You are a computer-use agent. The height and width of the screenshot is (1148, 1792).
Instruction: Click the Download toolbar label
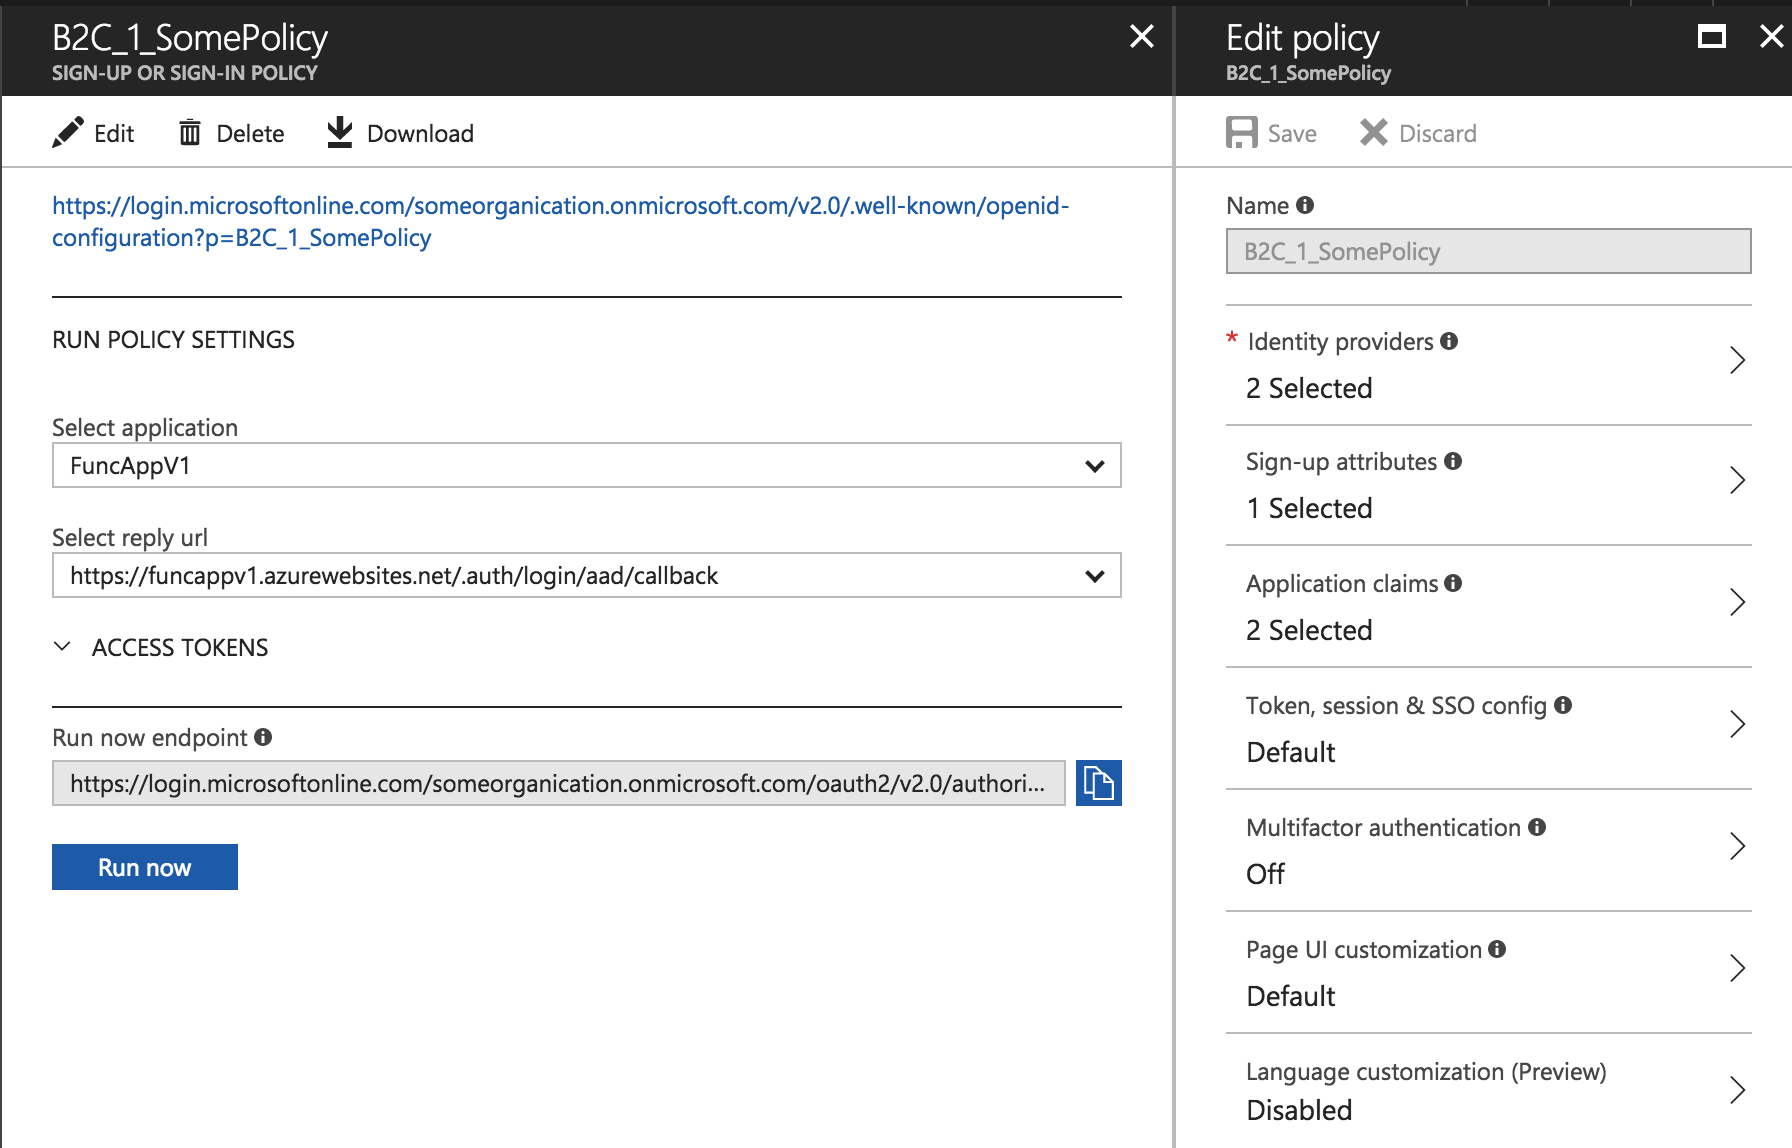(x=420, y=134)
